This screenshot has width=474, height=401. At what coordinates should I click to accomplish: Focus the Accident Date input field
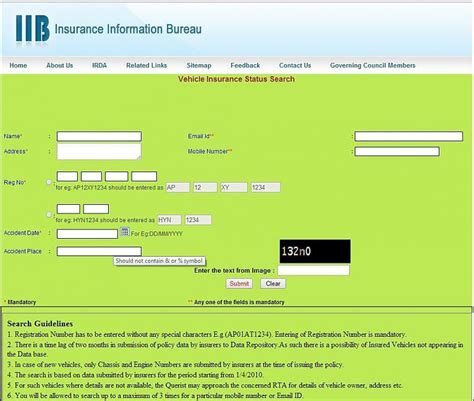coord(87,234)
